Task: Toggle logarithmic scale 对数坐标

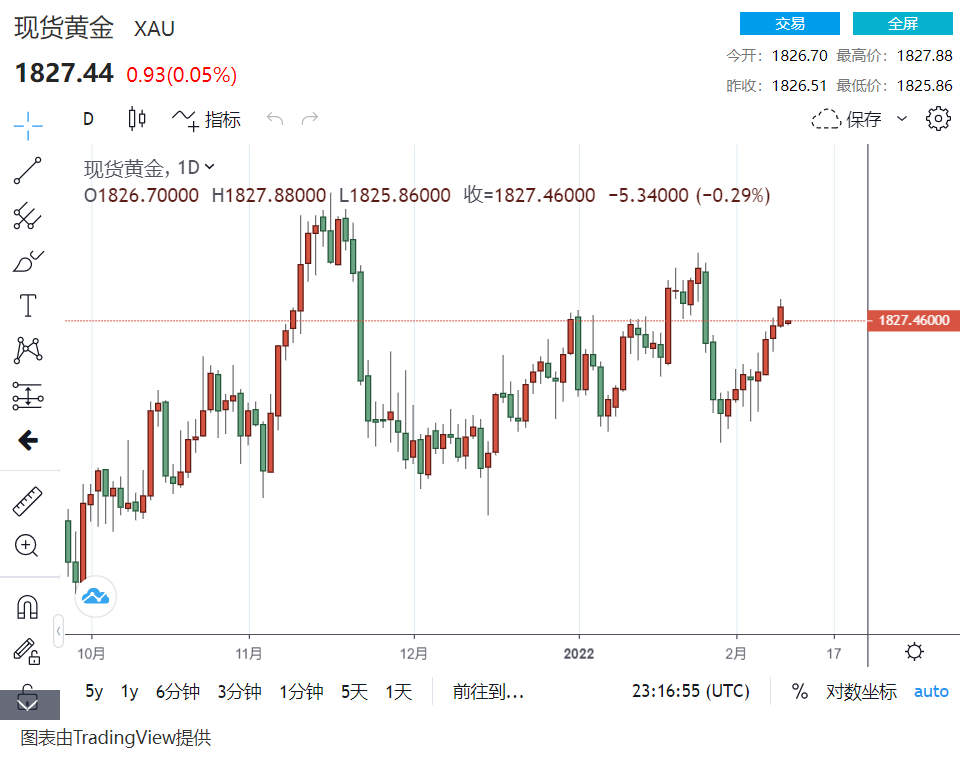Action: (860, 691)
